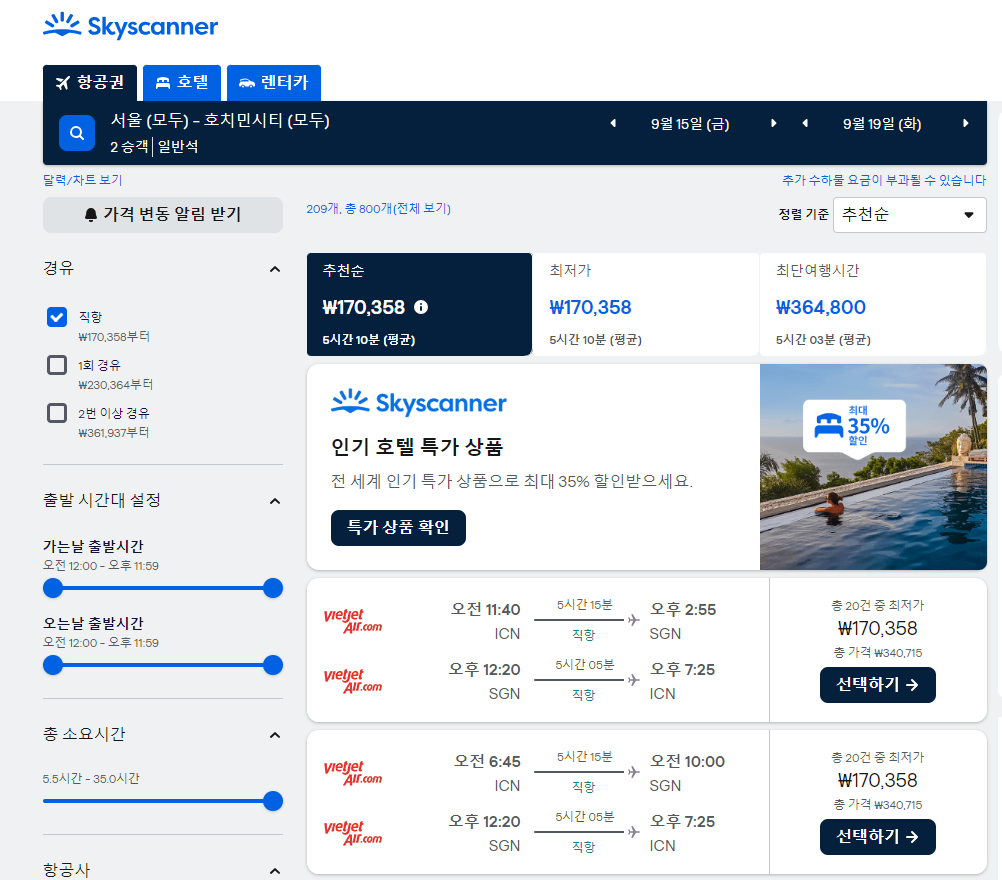Click 특가 상품 확인 hotel deals button

[x=398, y=528]
